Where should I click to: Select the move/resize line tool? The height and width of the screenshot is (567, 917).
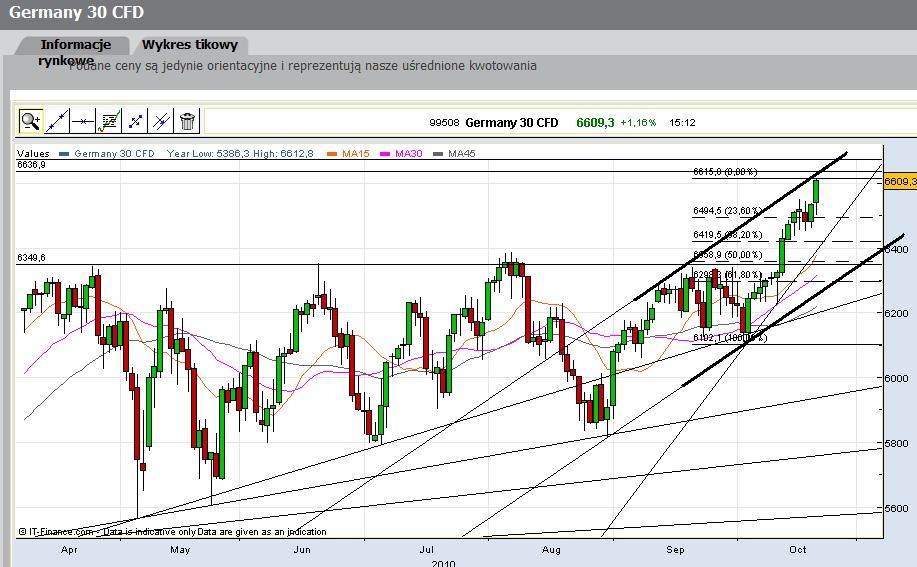click(135, 121)
